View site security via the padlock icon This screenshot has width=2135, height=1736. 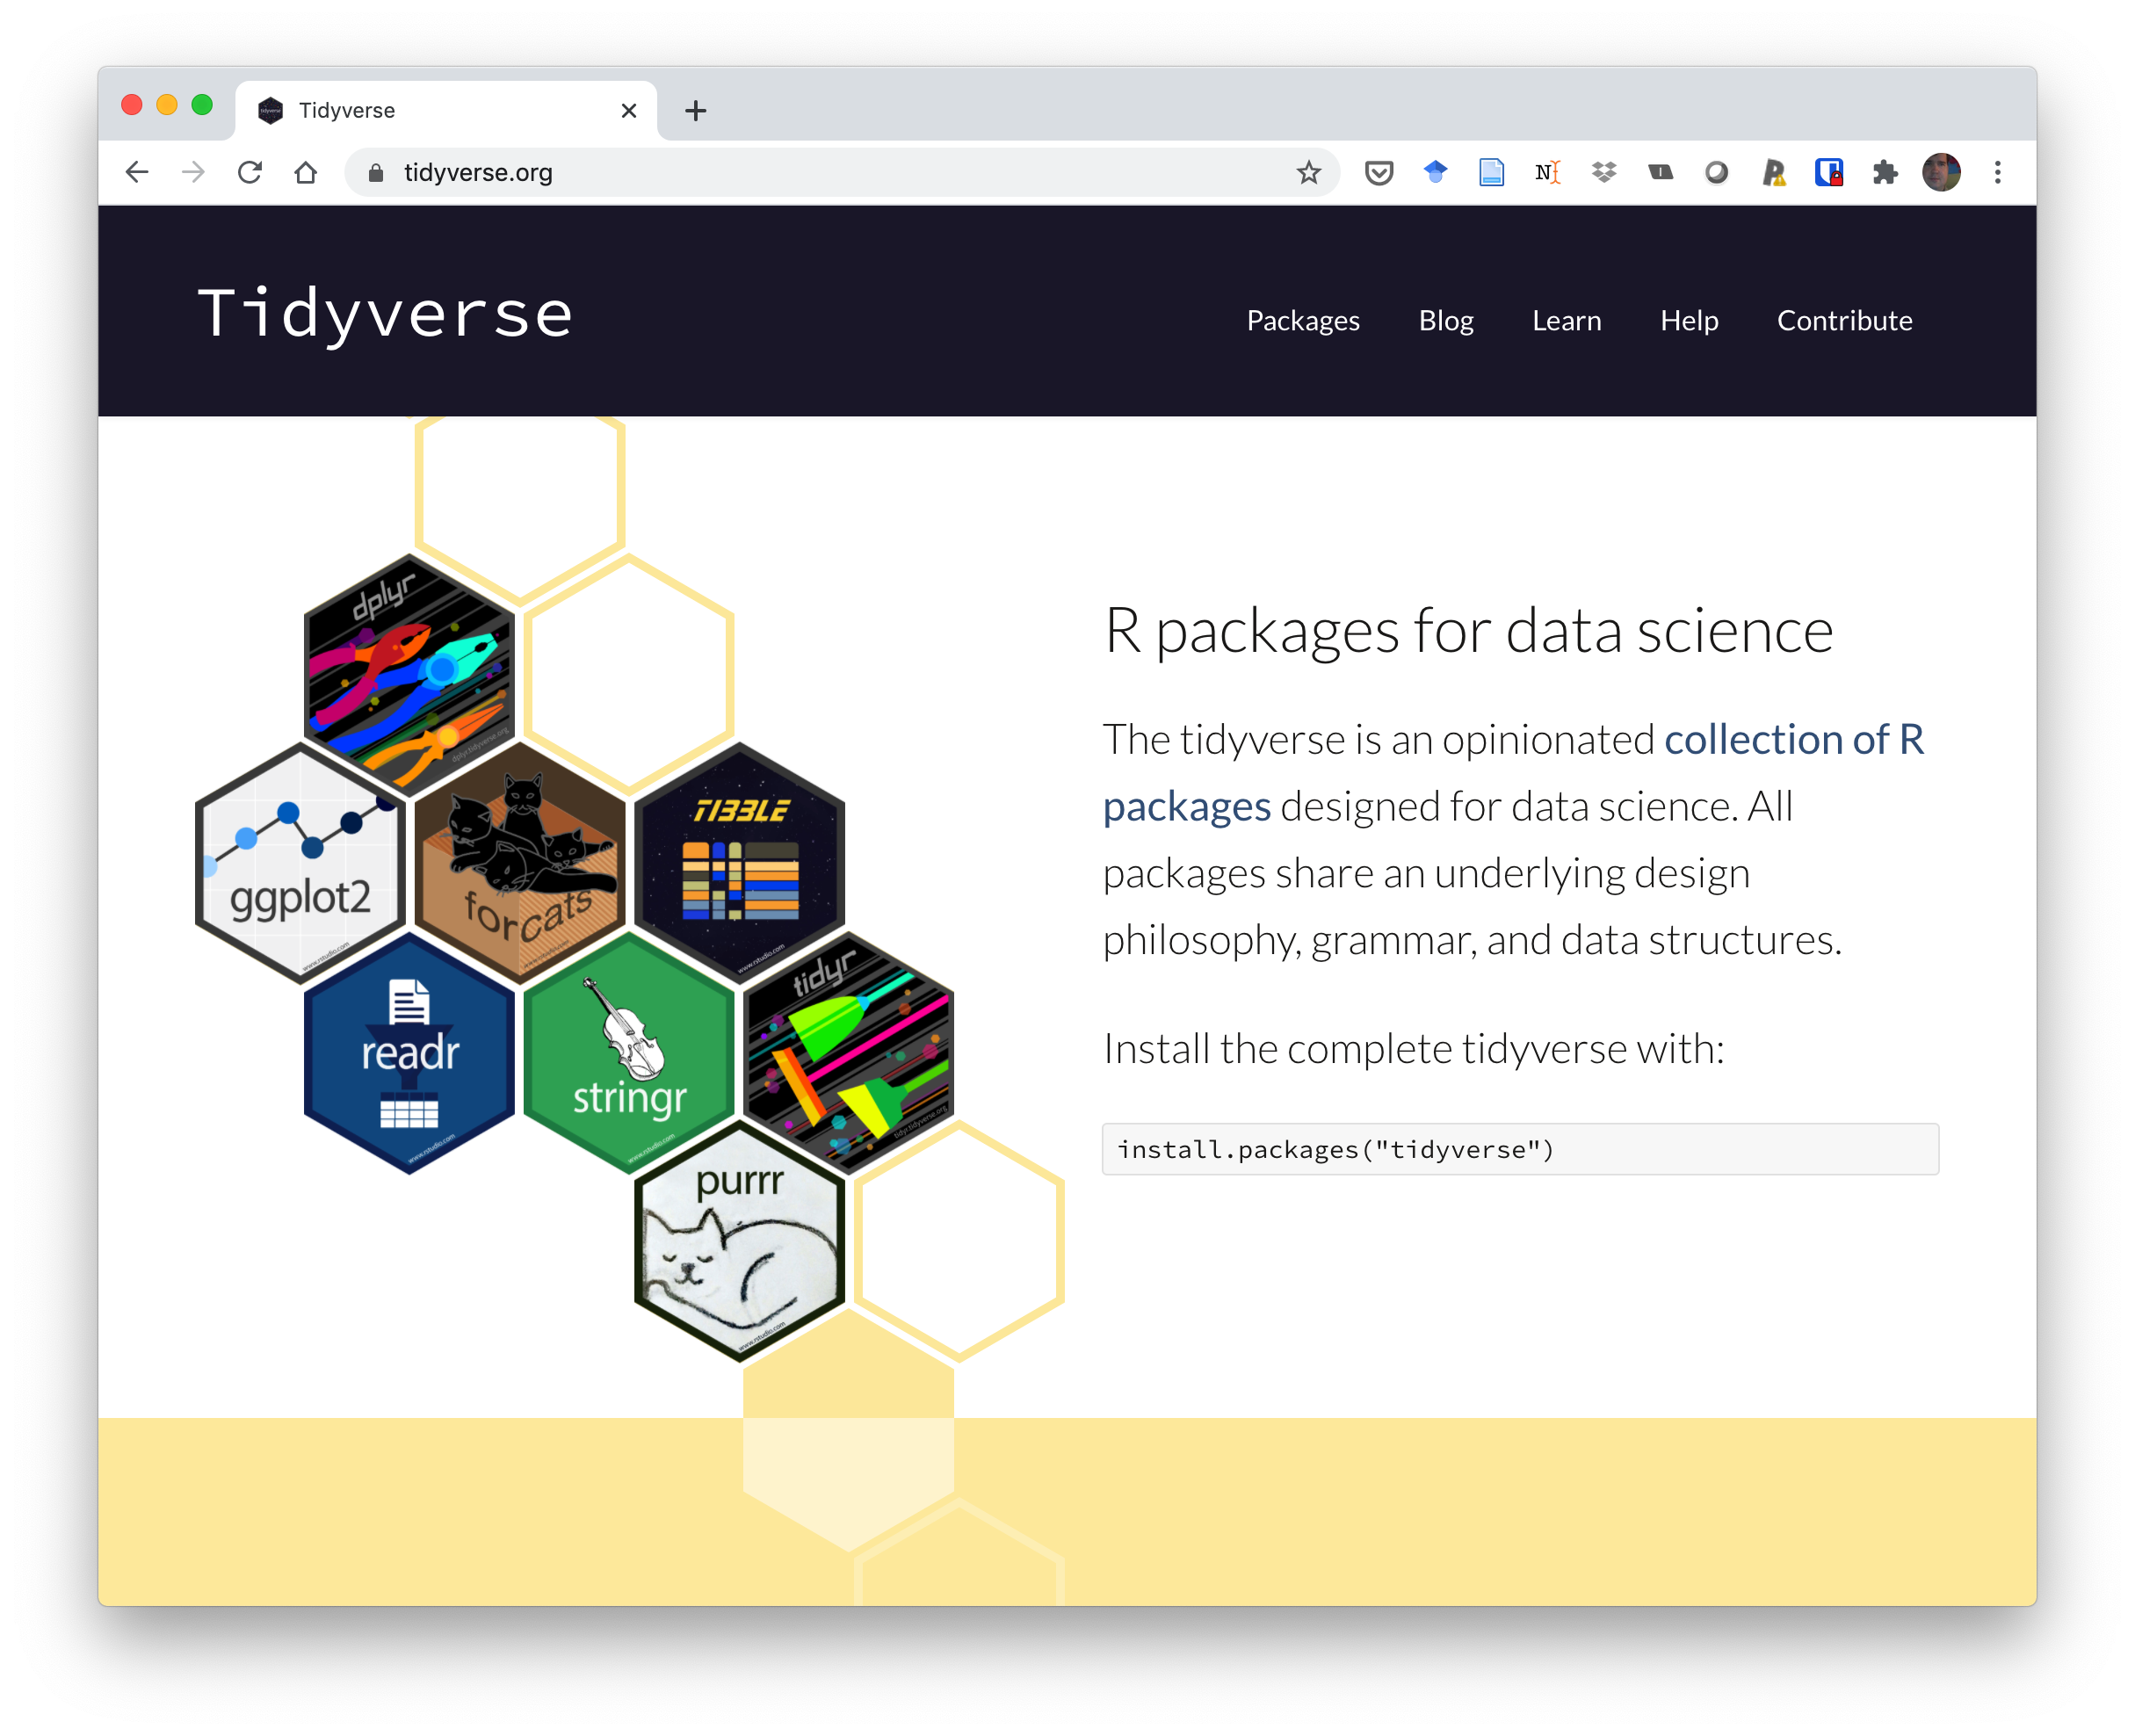coord(376,172)
